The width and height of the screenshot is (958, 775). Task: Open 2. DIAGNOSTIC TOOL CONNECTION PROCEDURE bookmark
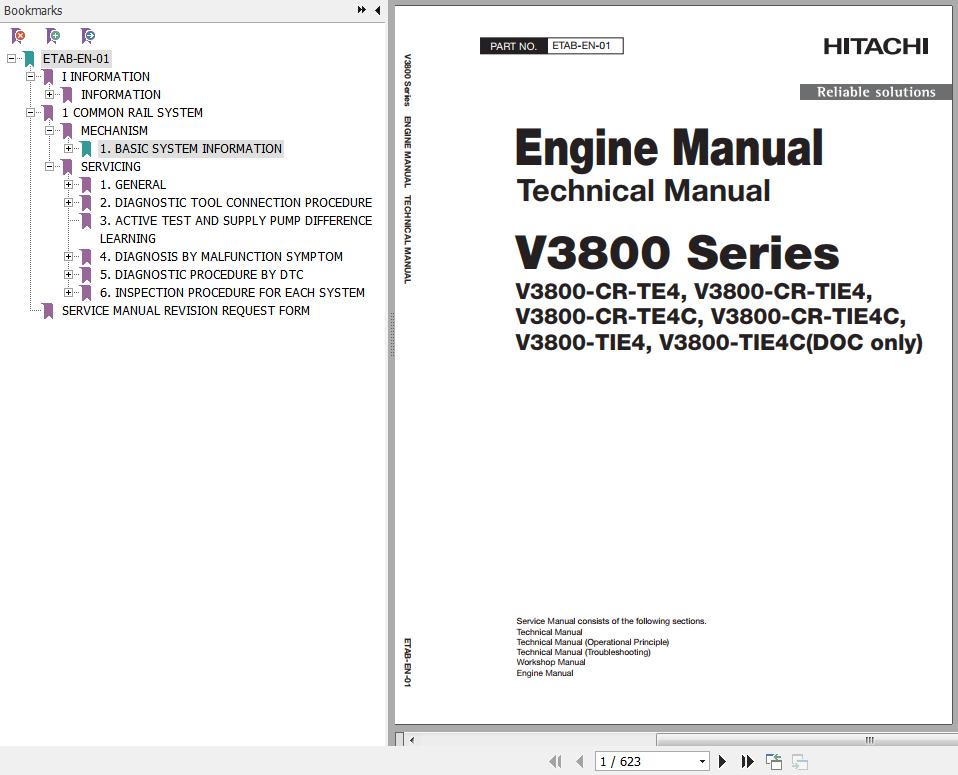236,203
